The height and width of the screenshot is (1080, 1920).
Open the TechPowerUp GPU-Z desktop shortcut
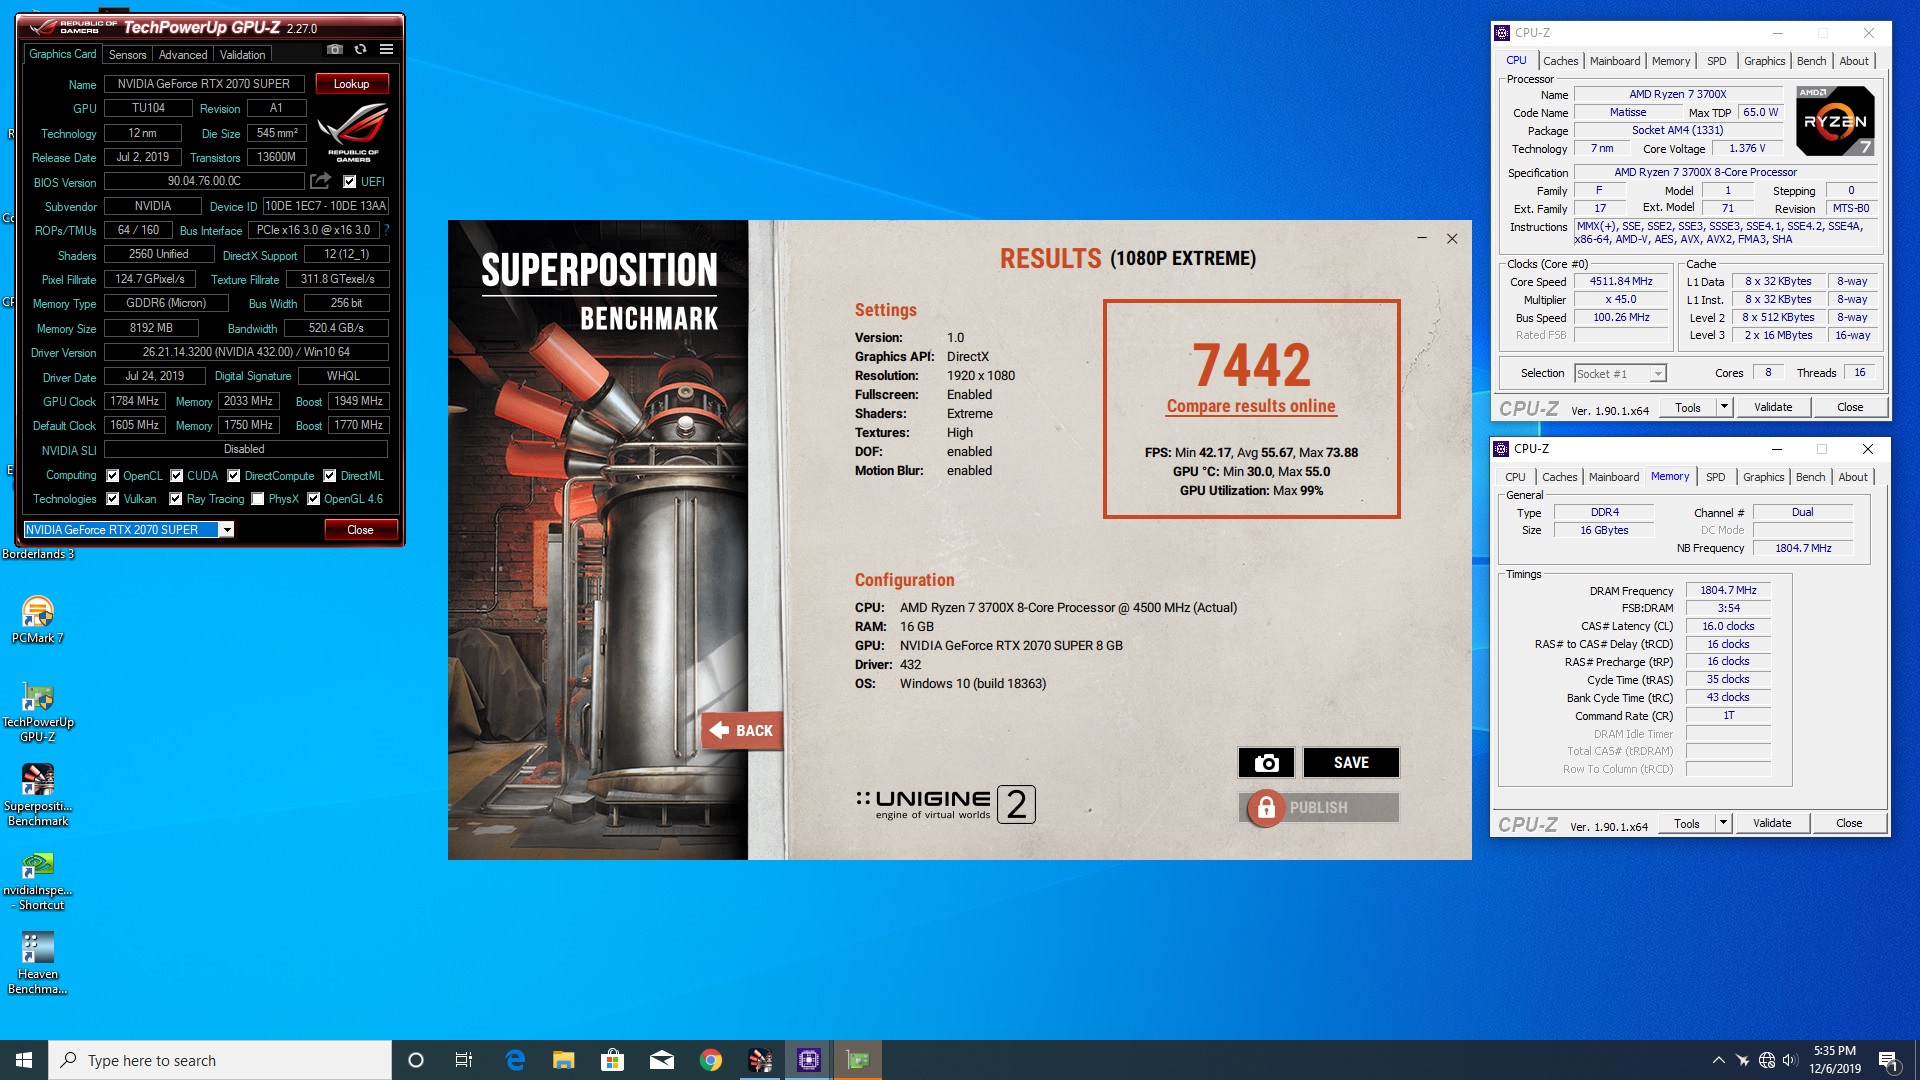38,711
